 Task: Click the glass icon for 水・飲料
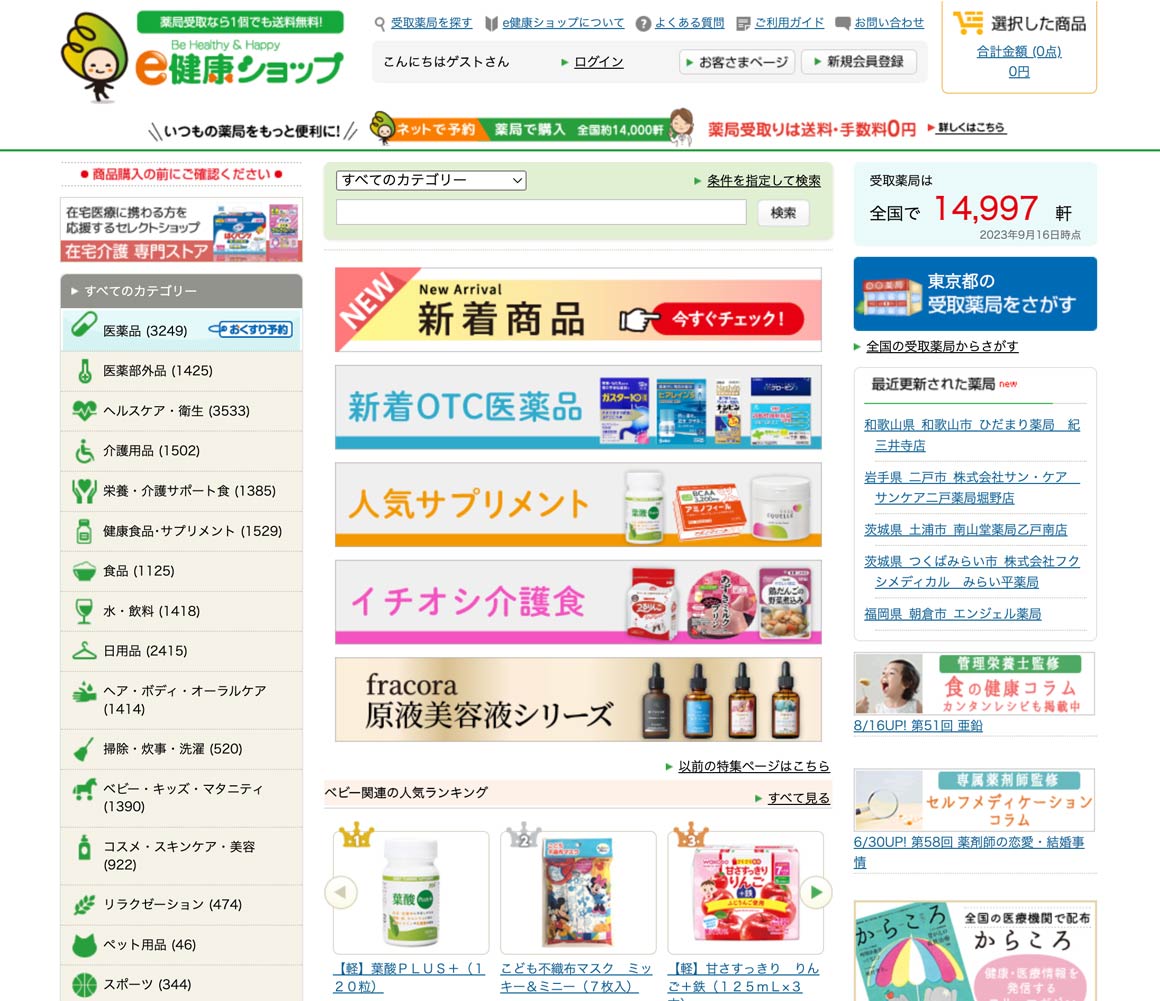point(84,611)
